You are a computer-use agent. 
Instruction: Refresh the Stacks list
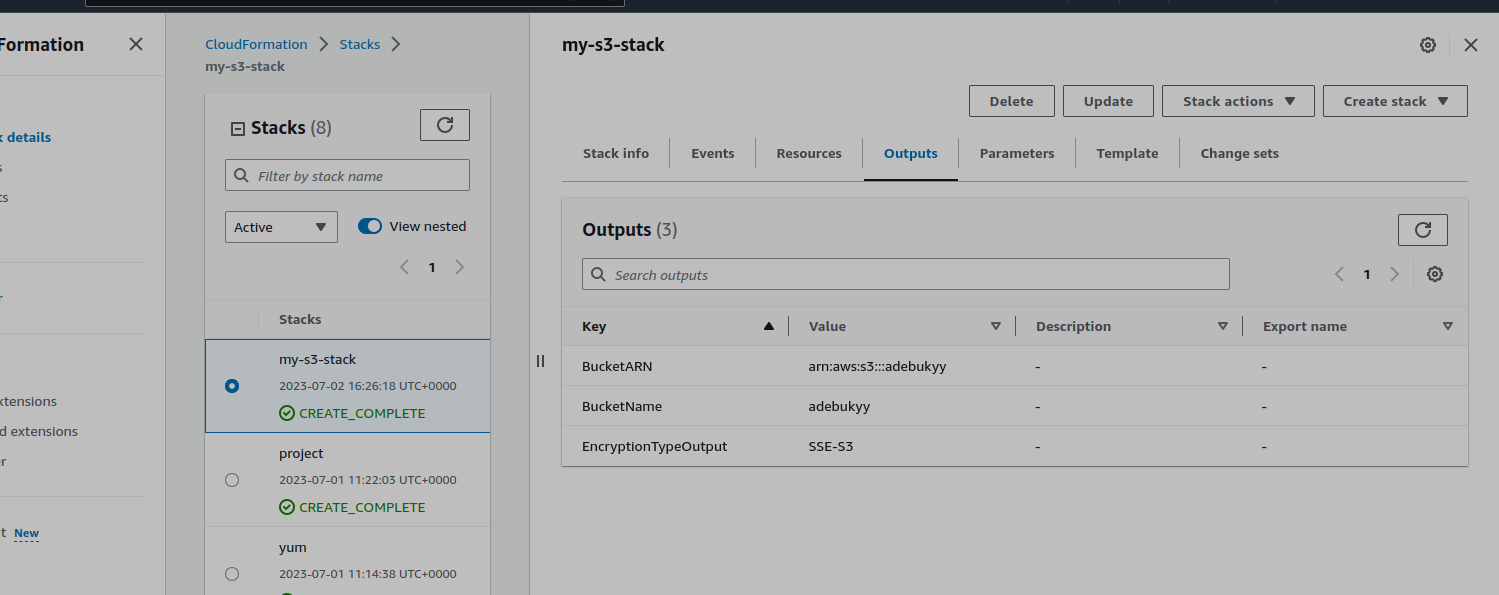(444, 124)
